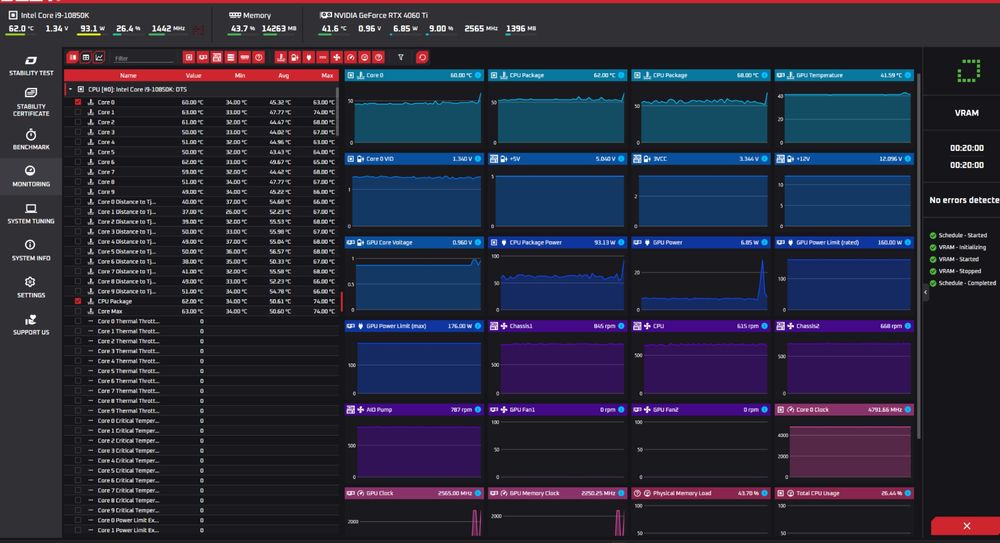Image resolution: width=1000 pixels, height=543 pixels.
Task: Click the funnel filter icon
Action: (401, 57)
